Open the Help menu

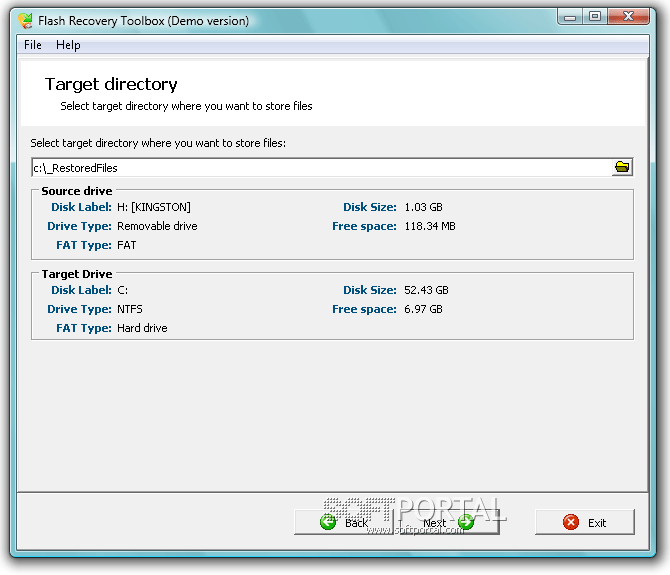68,45
